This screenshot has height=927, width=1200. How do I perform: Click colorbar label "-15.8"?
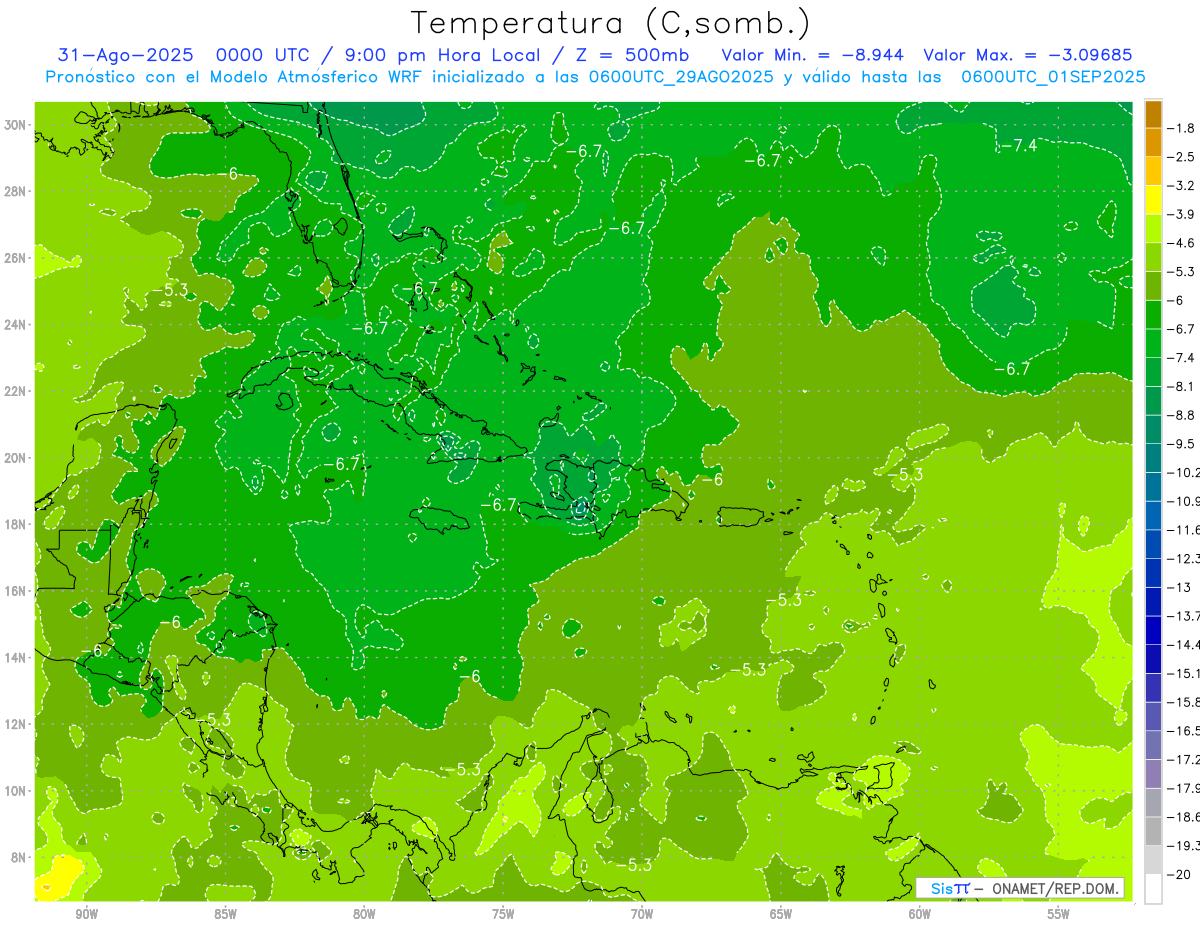point(1184,702)
